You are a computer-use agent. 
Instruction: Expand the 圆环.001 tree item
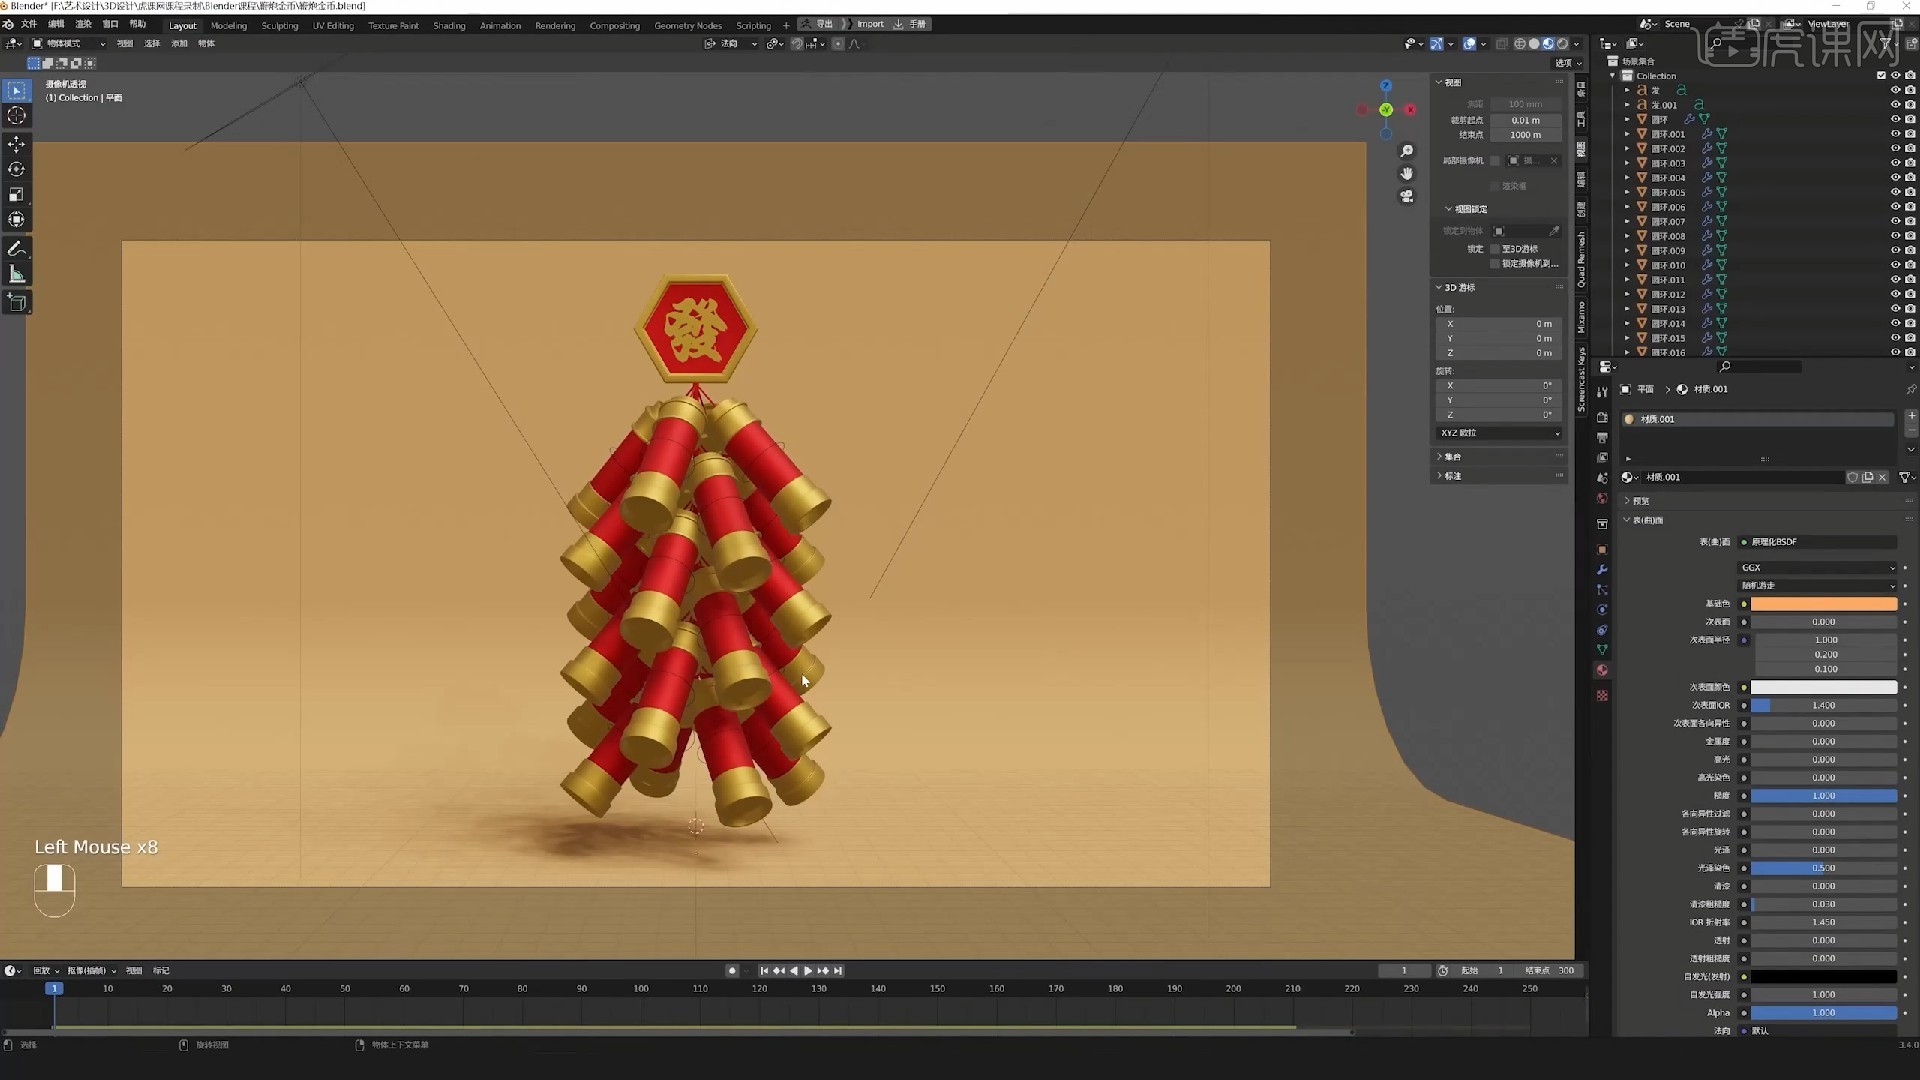1627,134
